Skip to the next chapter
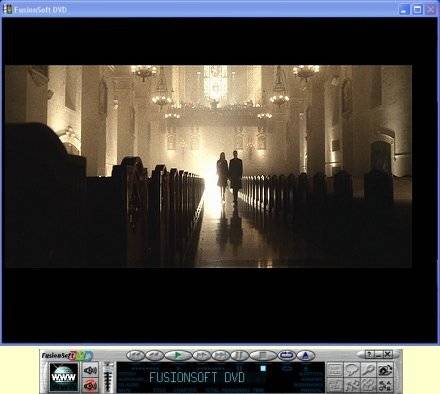440x394 pixels. pyautogui.click(x=221, y=355)
